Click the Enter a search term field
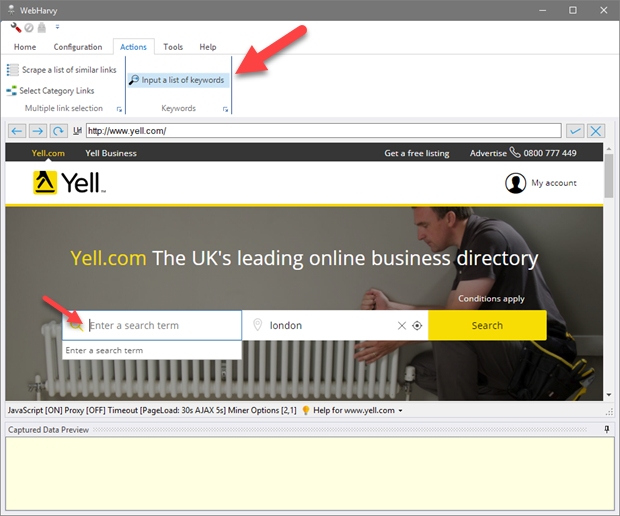 (160, 325)
